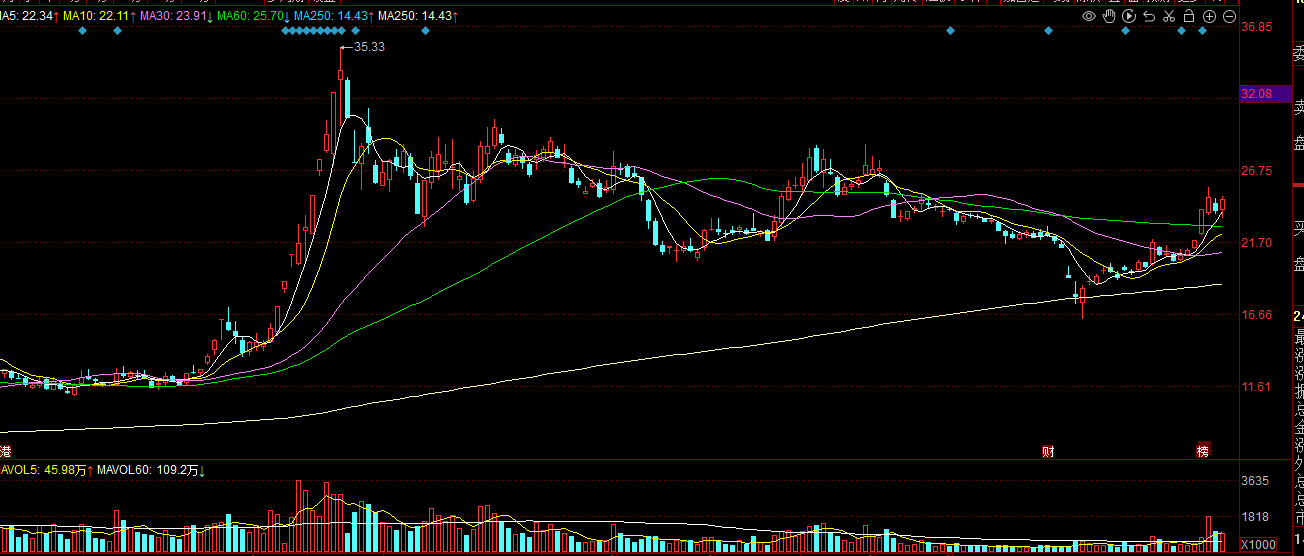Toggle the eye visibility icon
The height and width of the screenshot is (556, 1304).
tap(1090, 16)
